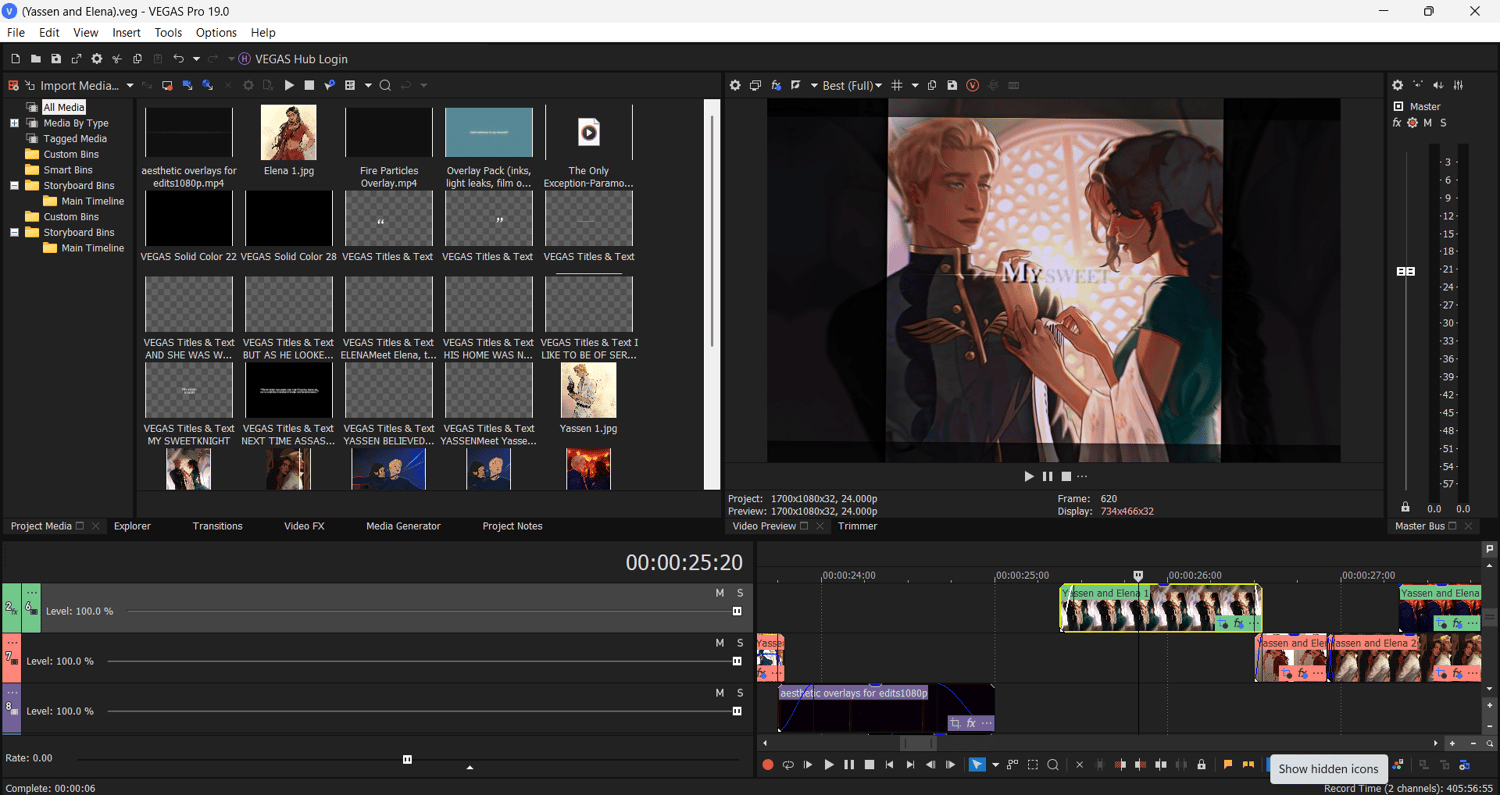Select the Yassen 1.jpg thumbnail
Image resolution: width=1500 pixels, height=795 pixels.
point(589,390)
